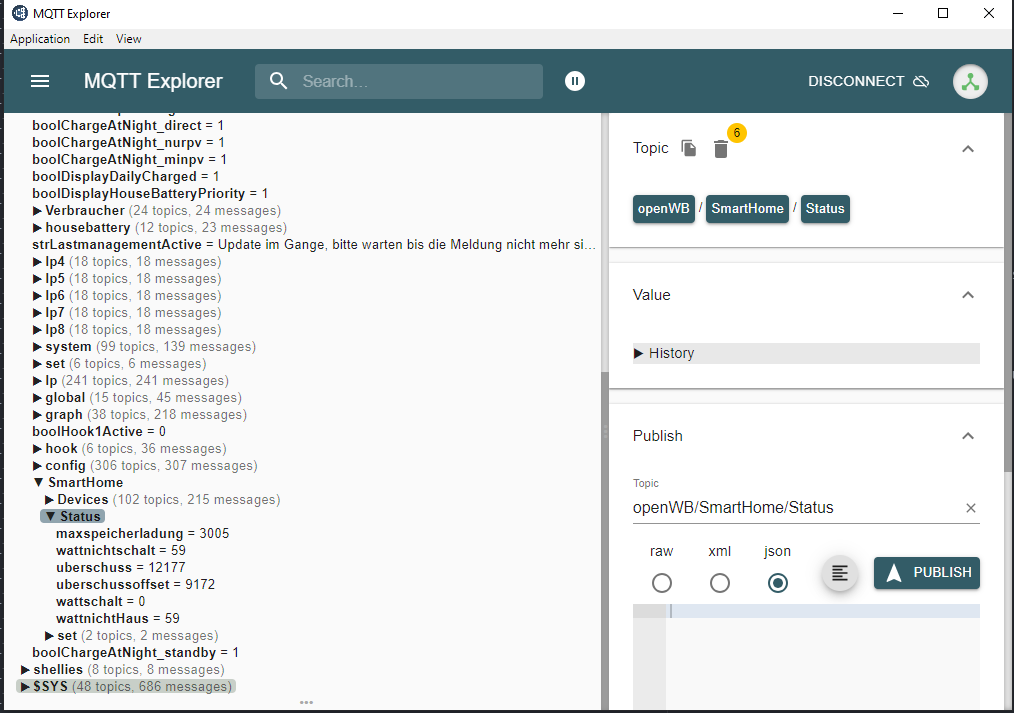Click into the JSON payload editor
The image size is (1014, 713).
tap(823, 656)
